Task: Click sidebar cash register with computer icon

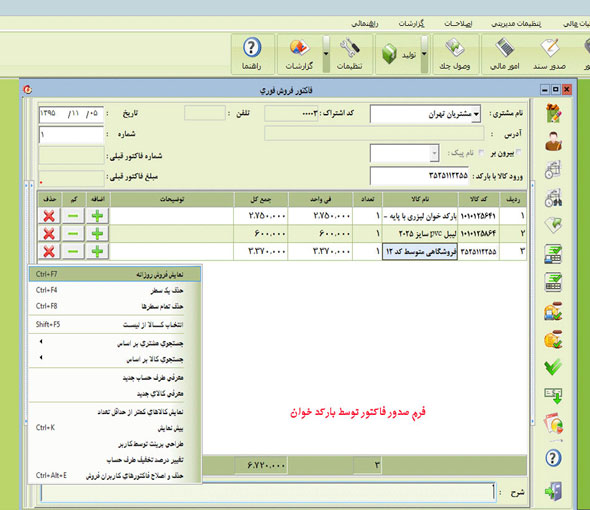Action: 553,254
